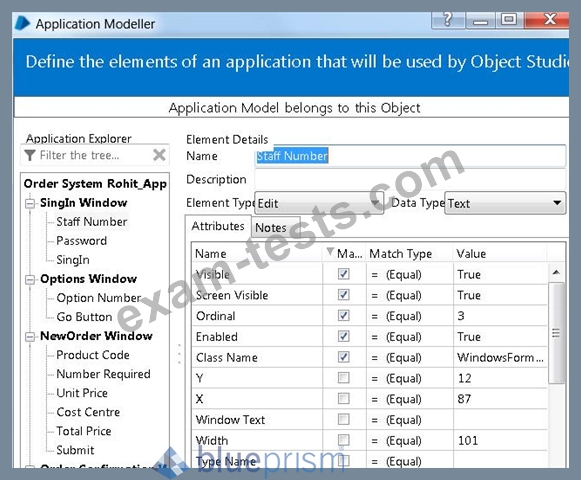This screenshot has height=480, width=581.
Task: Click the attributes list scroll up arrow
Action: pyautogui.click(x=556, y=272)
